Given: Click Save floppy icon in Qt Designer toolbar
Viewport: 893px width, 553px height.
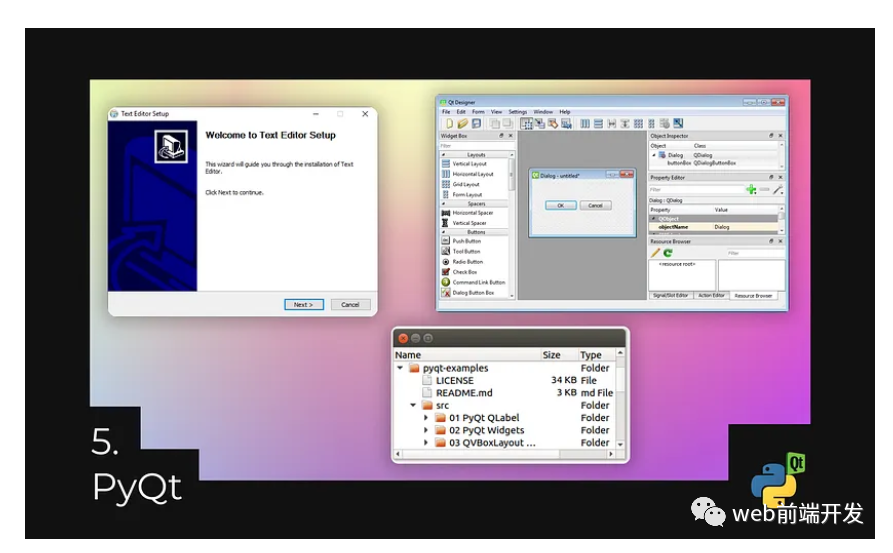Looking at the screenshot, I should point(476,123).
